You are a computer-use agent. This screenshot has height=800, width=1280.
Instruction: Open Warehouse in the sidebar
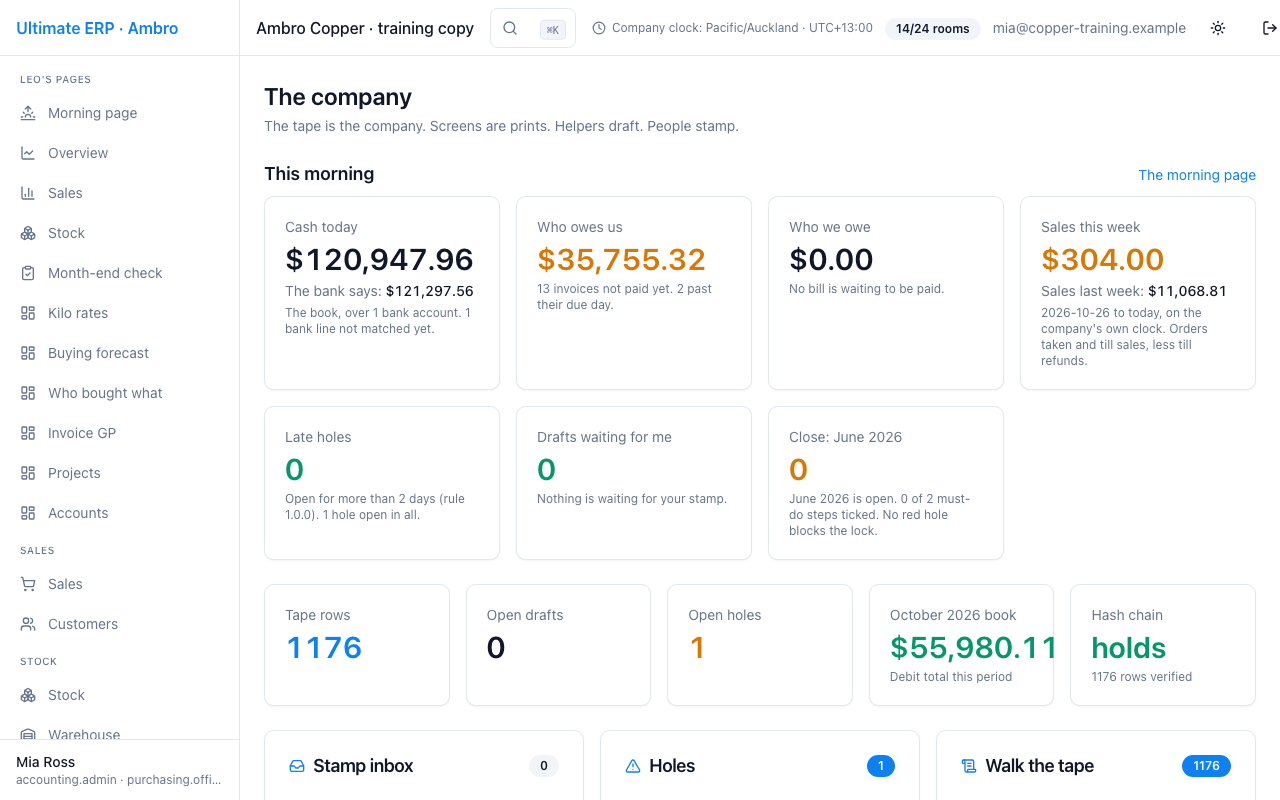point(120,733)
